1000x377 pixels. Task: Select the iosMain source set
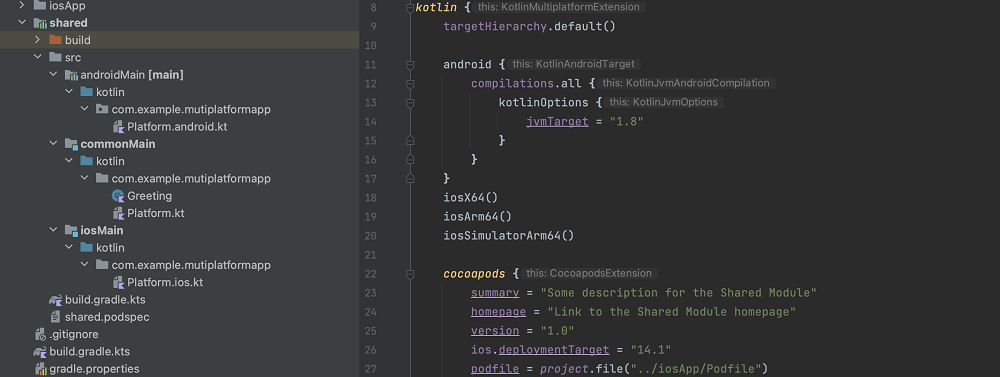click(x=102, y=230)
